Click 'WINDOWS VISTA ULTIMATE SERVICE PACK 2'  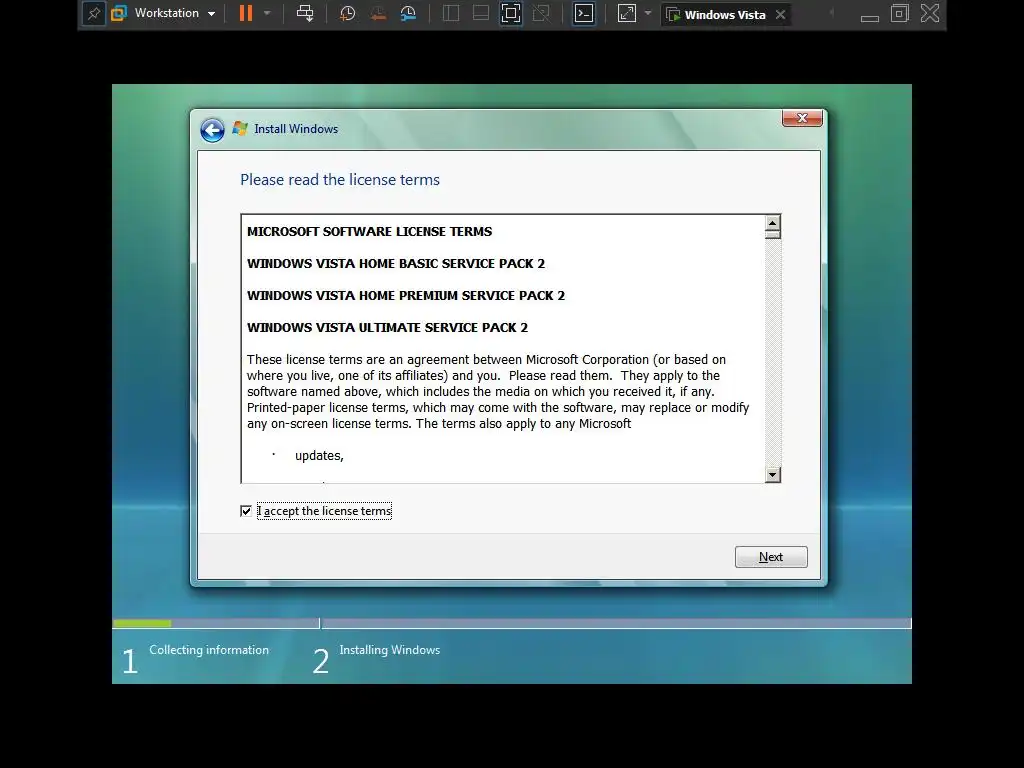click(x=387, y=327)
